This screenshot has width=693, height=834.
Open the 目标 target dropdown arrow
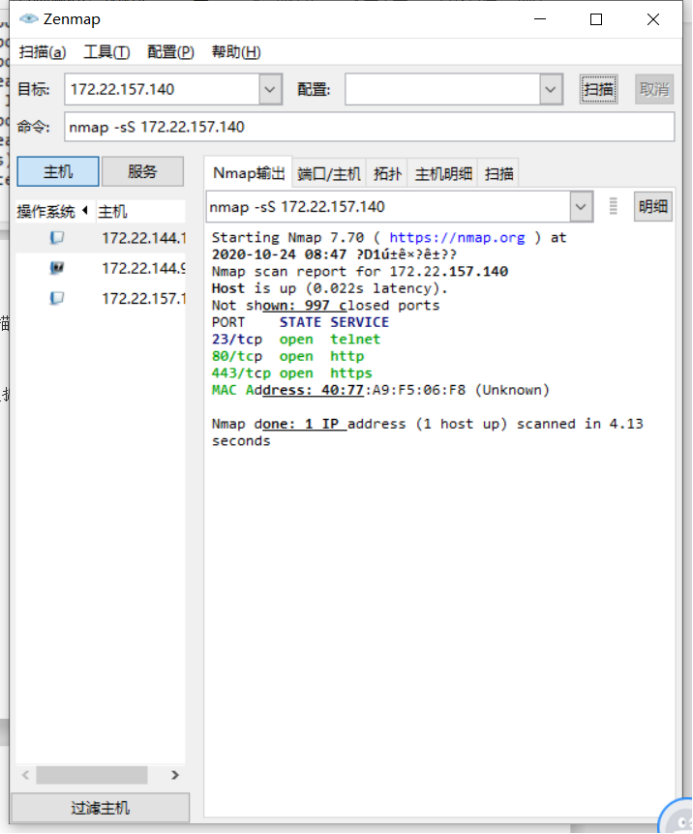pyautogui.click(x=270, y=89)
